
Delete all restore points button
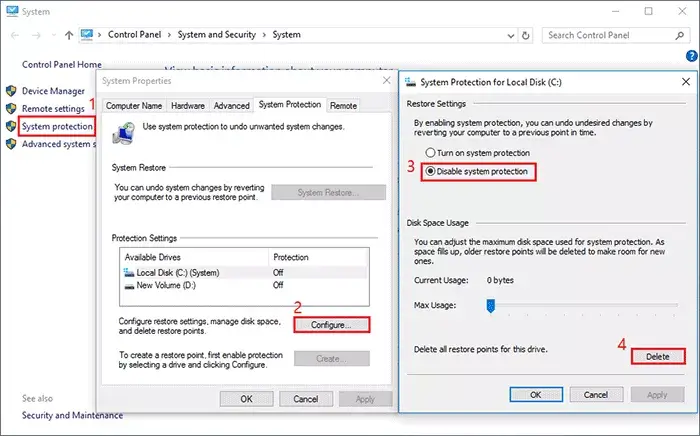[x=658, y=357]
